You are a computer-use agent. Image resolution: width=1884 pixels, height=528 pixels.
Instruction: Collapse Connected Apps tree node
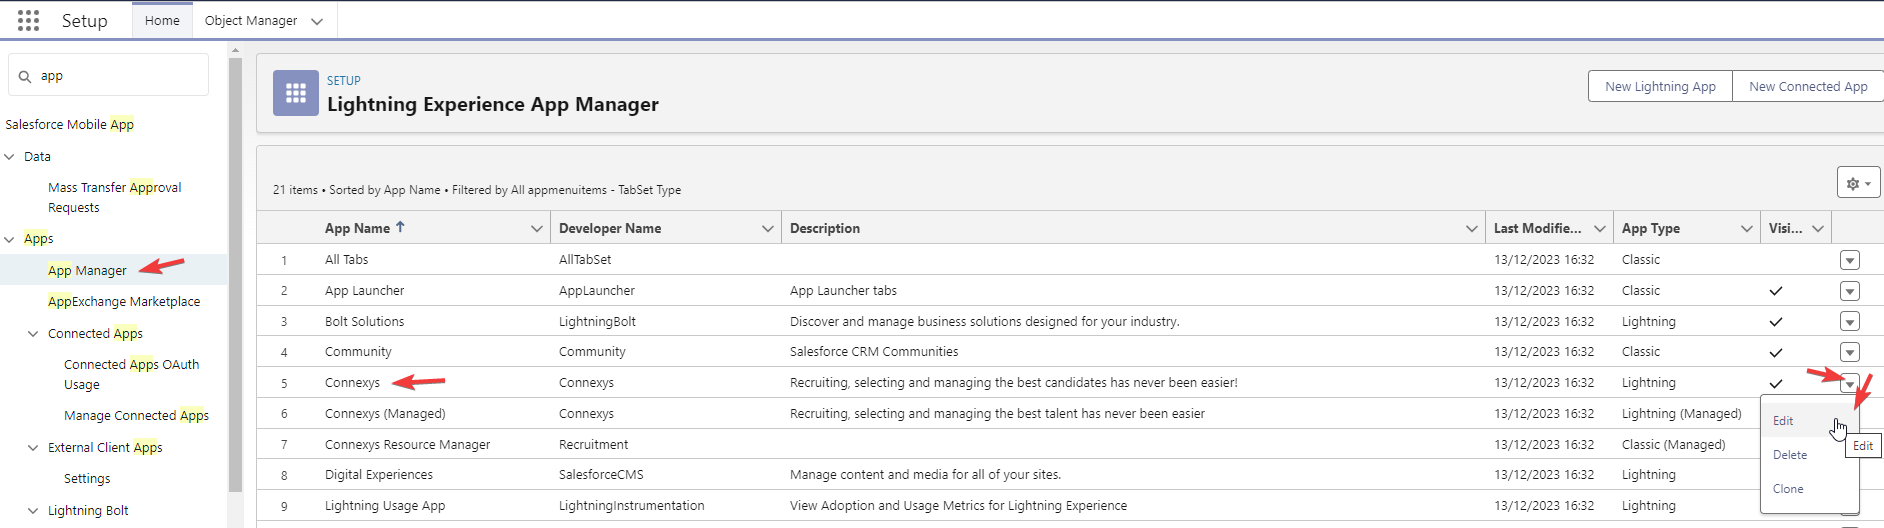pos(33,334)
